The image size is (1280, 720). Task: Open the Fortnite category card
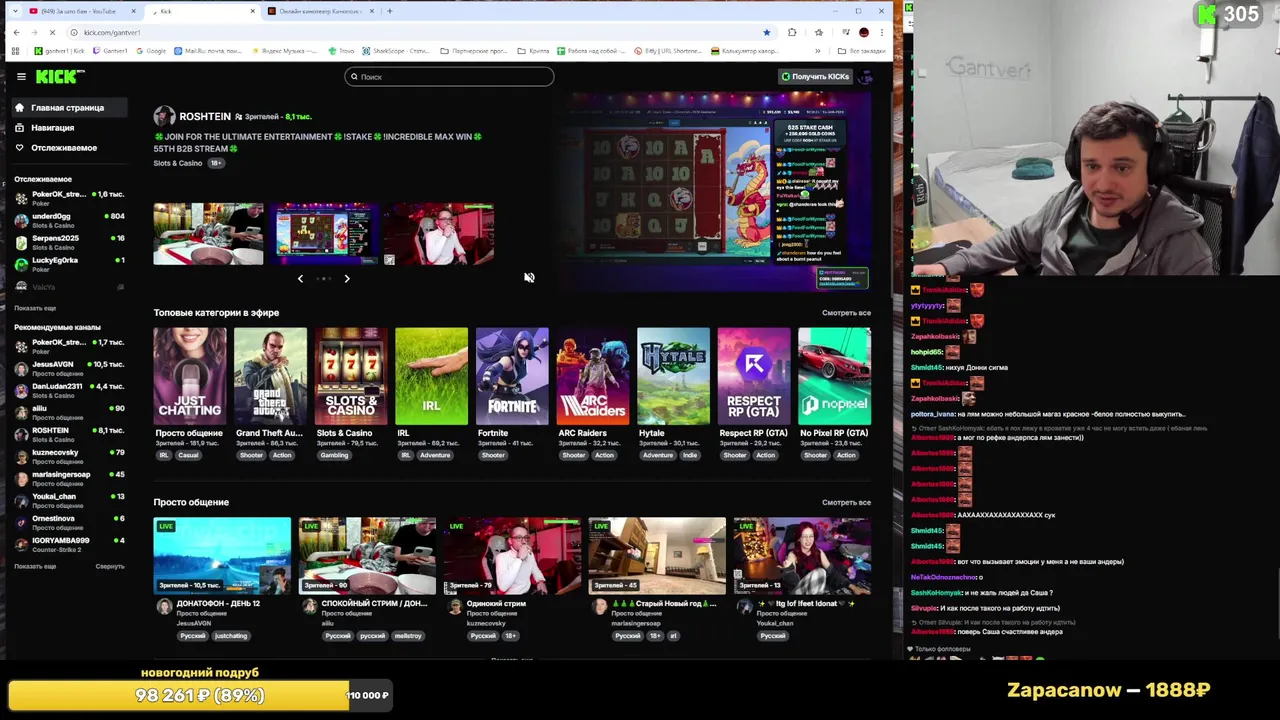(512, 377)
